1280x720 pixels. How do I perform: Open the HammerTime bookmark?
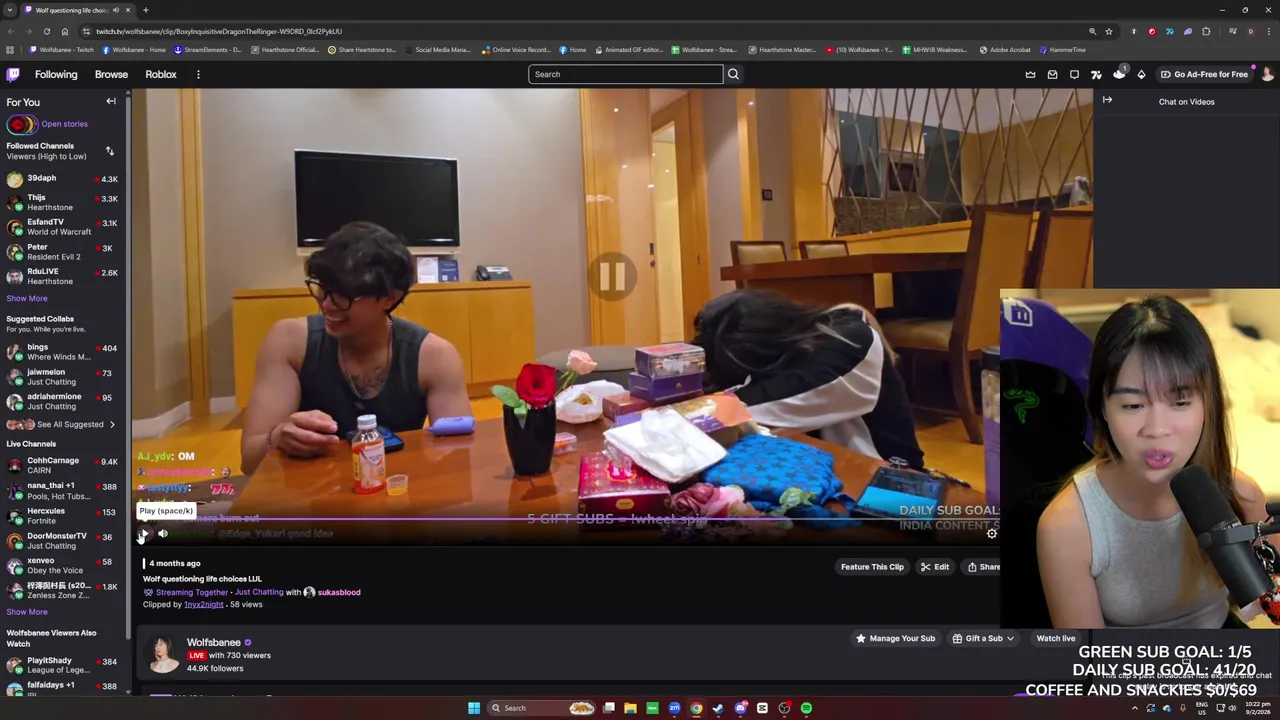pyautogui.click(x=1062, y=50)
